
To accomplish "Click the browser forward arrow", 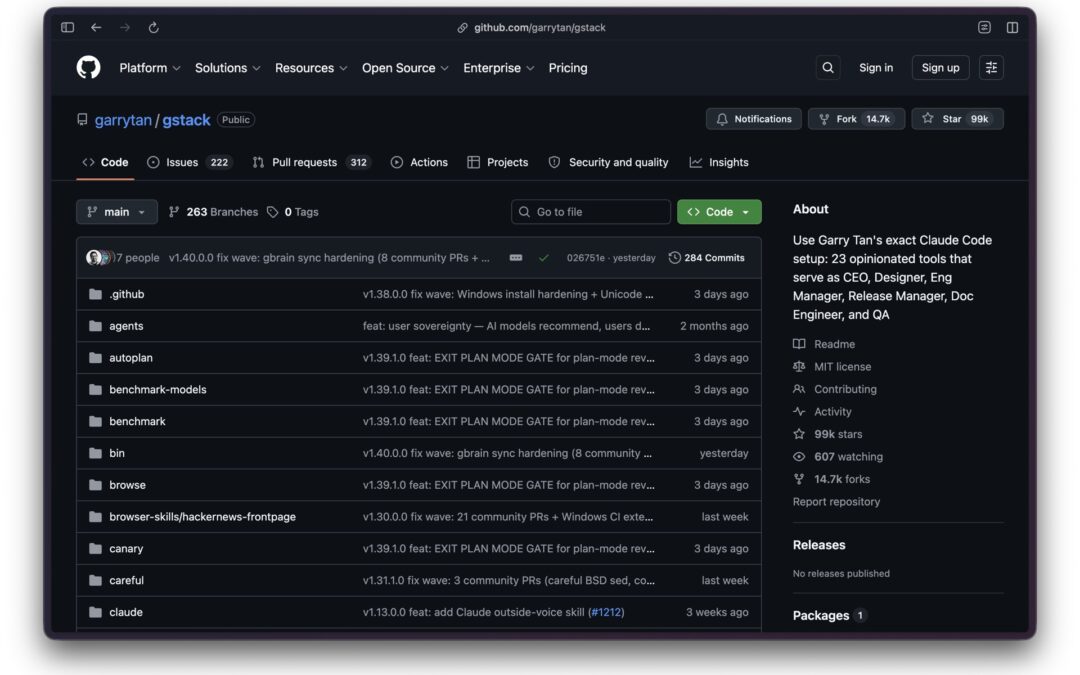I will click(125, 28).
